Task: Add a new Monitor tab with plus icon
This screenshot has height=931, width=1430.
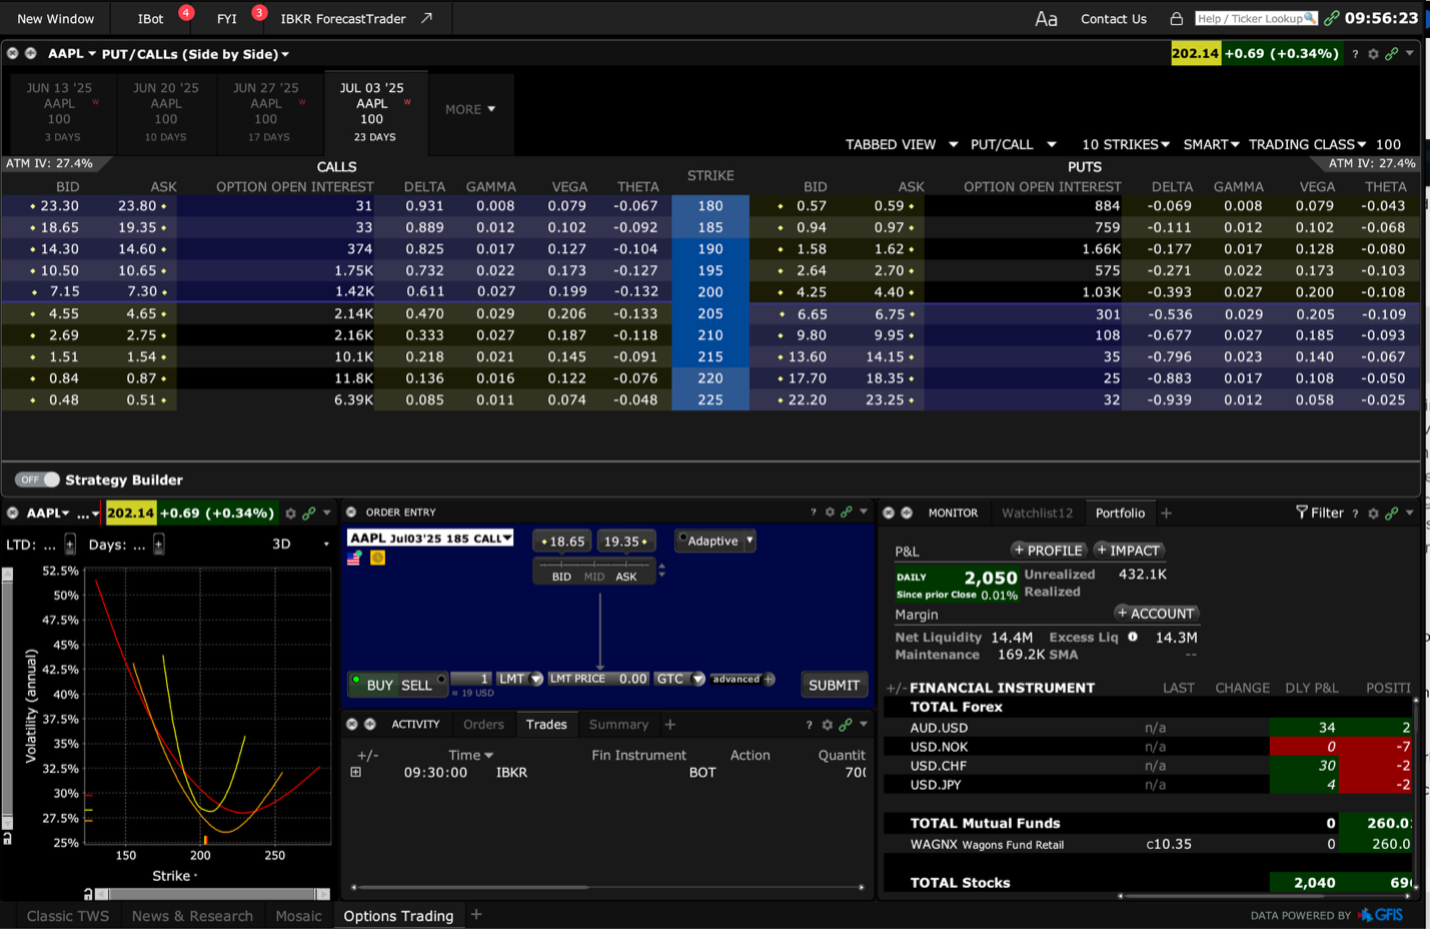Action: (x=1166, y=513)
